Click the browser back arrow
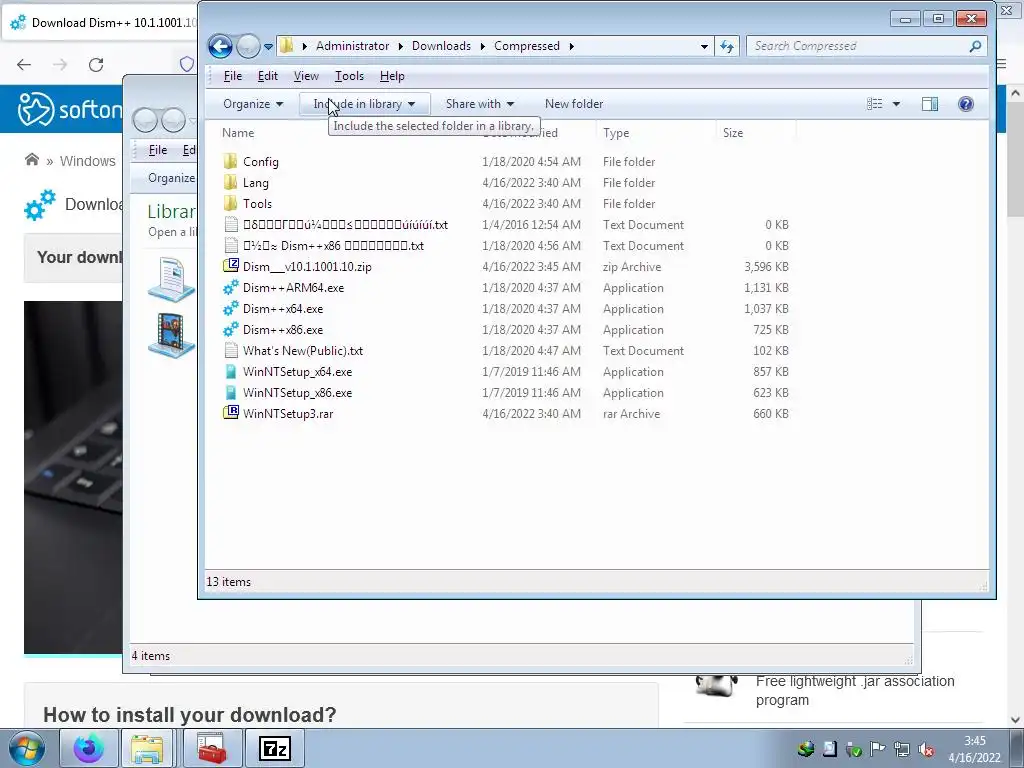Viewport: 1024px width, 768px height. (24, 65)
